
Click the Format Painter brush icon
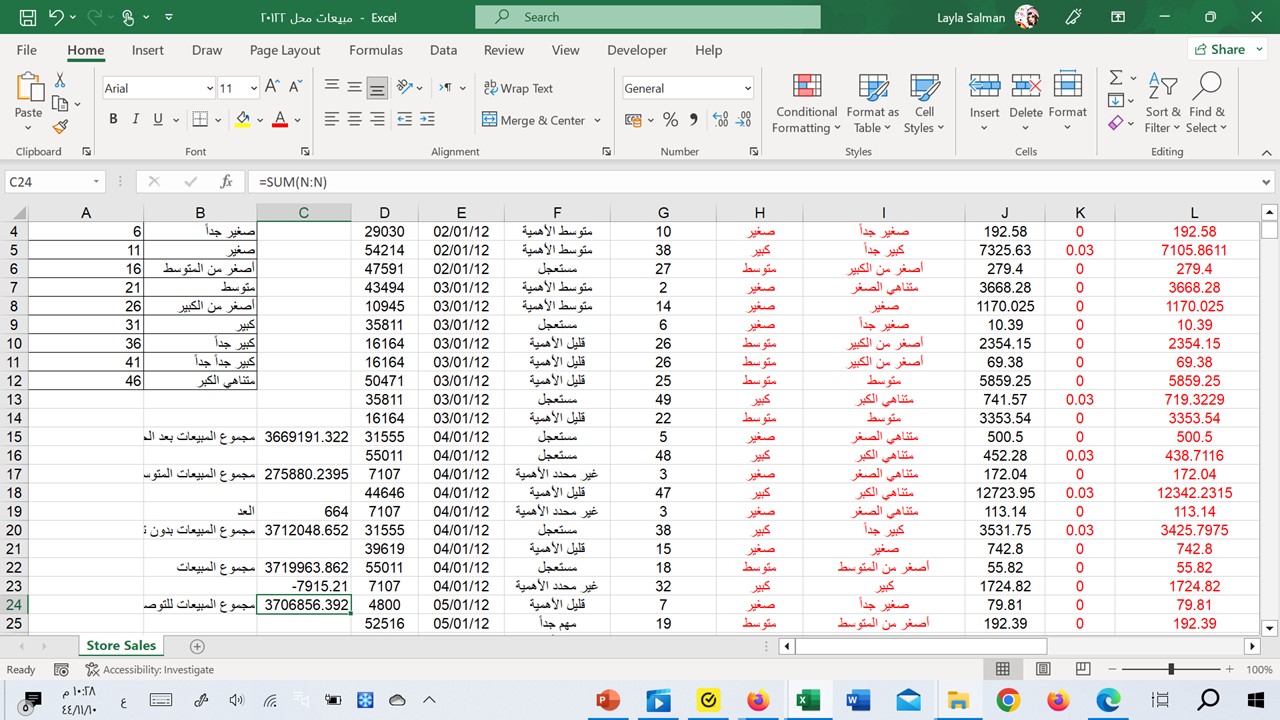[60, 126]
